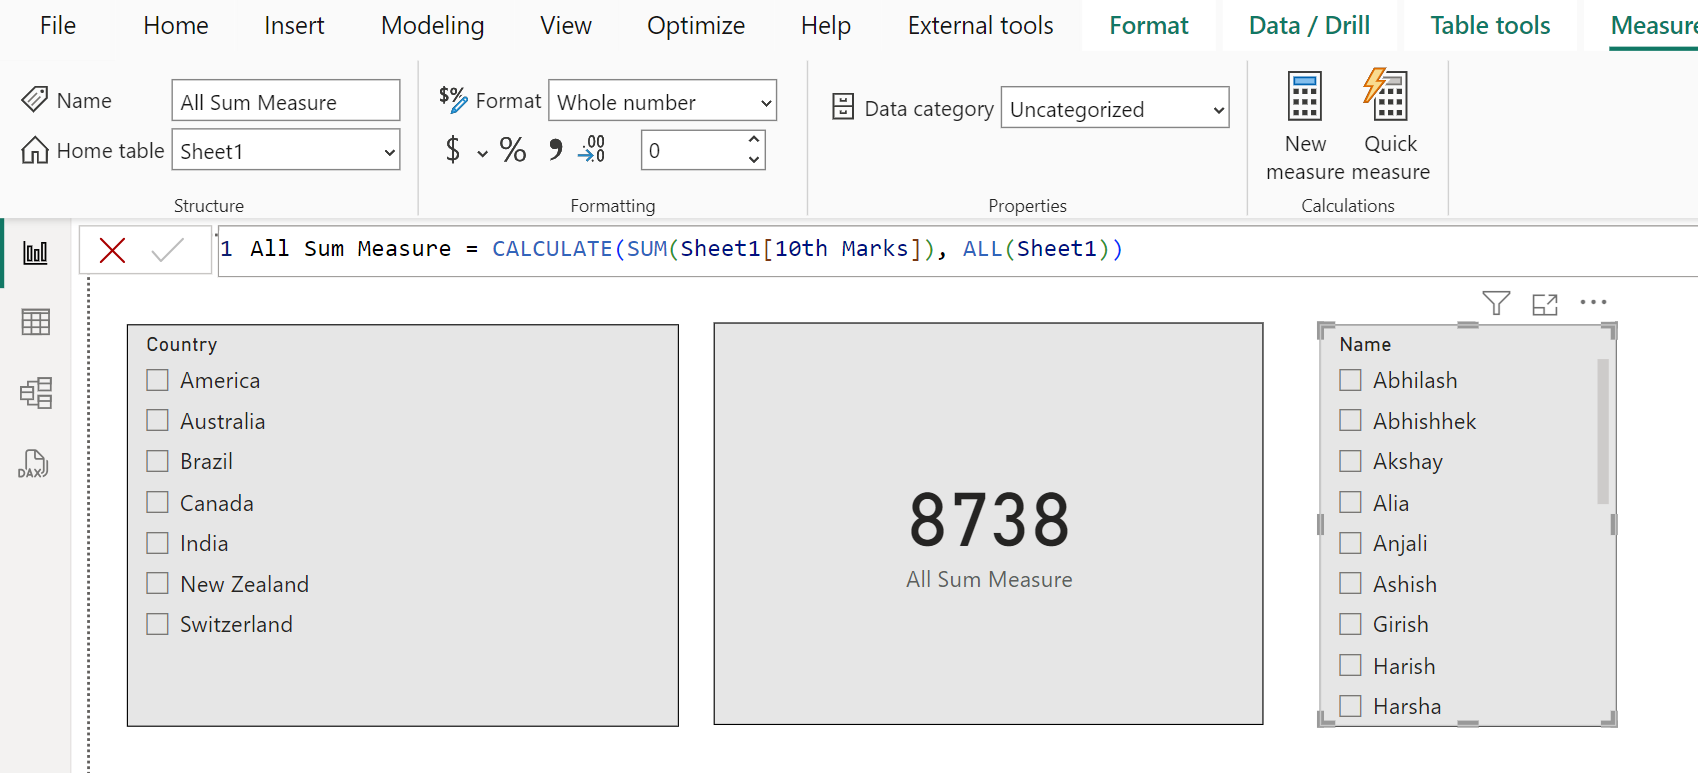
Task: Open the Modeling ribbon tab
Action: [x=432, y=26]
